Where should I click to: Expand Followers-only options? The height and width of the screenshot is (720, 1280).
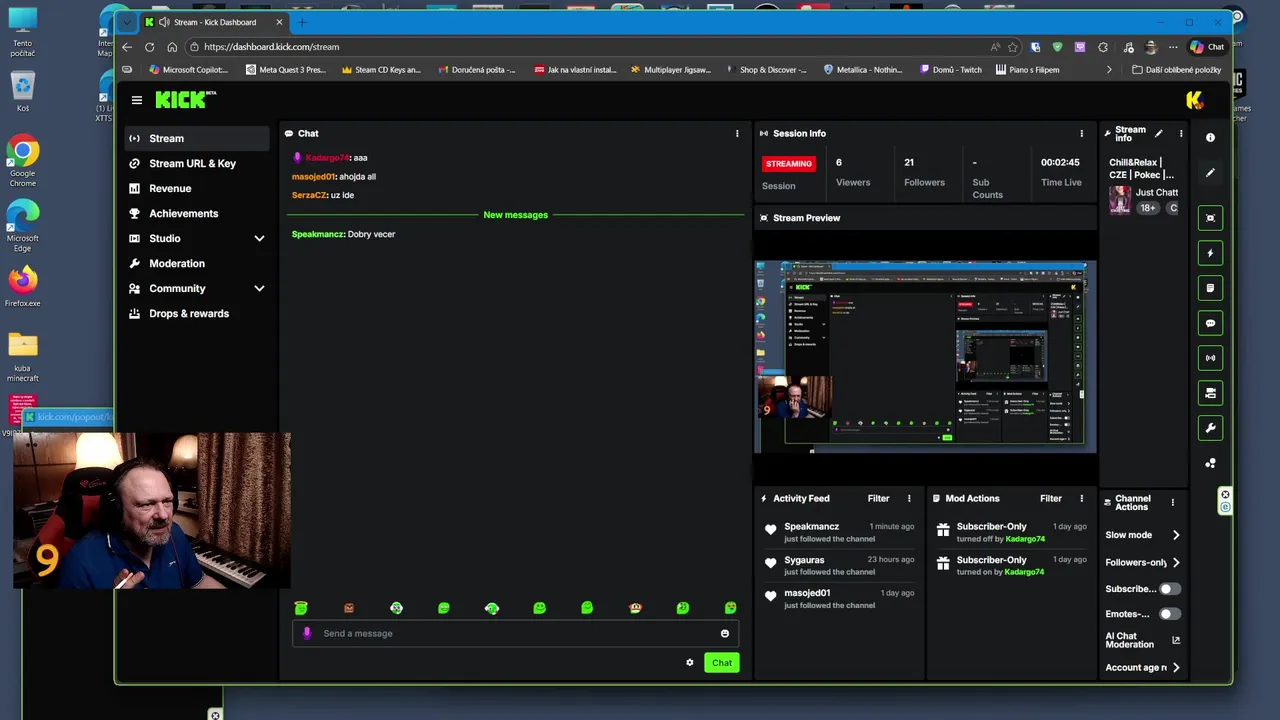[1176, 562]
